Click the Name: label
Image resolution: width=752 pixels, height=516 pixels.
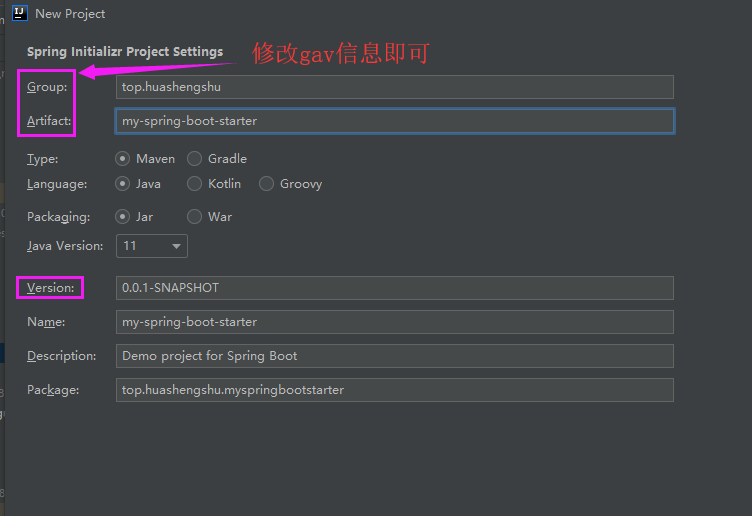pos(46,322)
